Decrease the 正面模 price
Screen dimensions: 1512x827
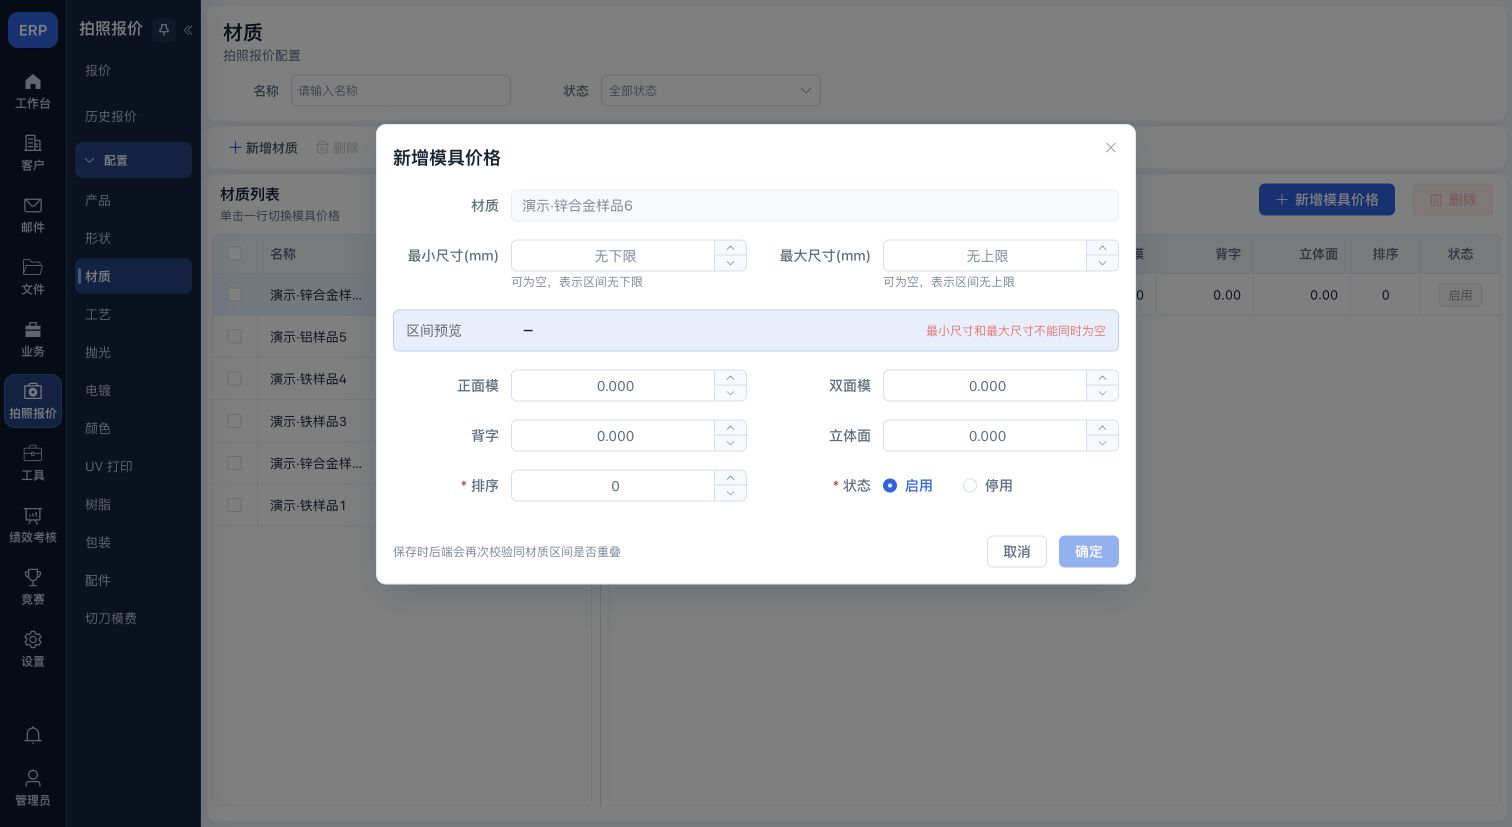coord(730,393)
